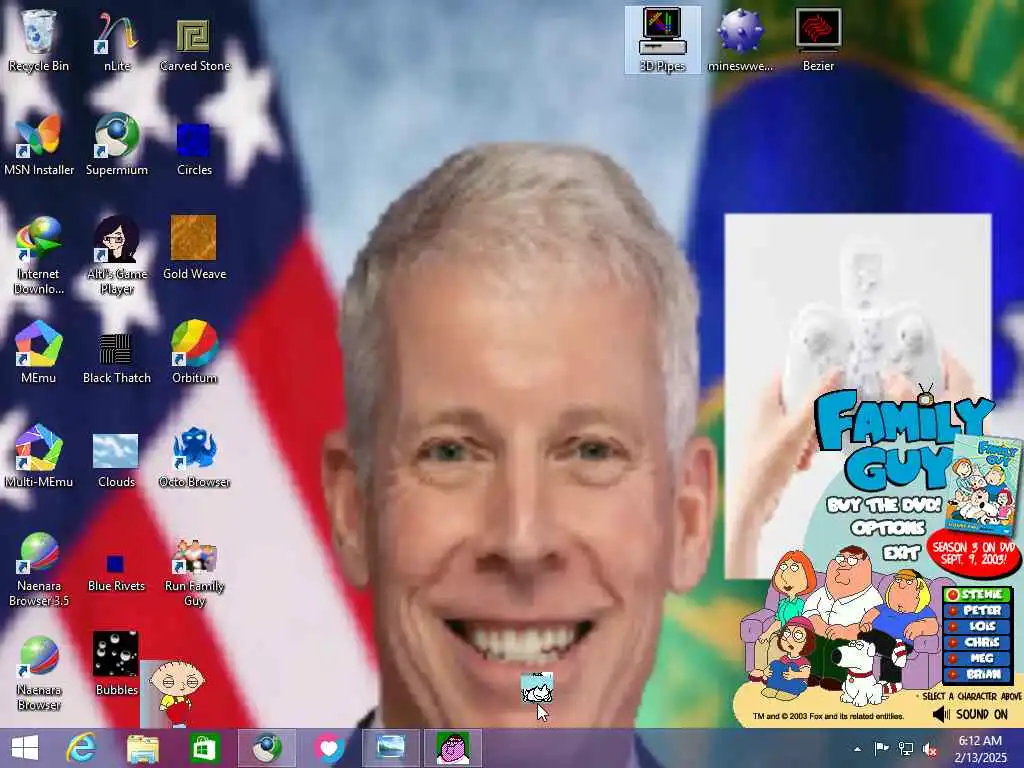Select the Peter character option
The image size is (1024, 768).
tap(978, 611)
